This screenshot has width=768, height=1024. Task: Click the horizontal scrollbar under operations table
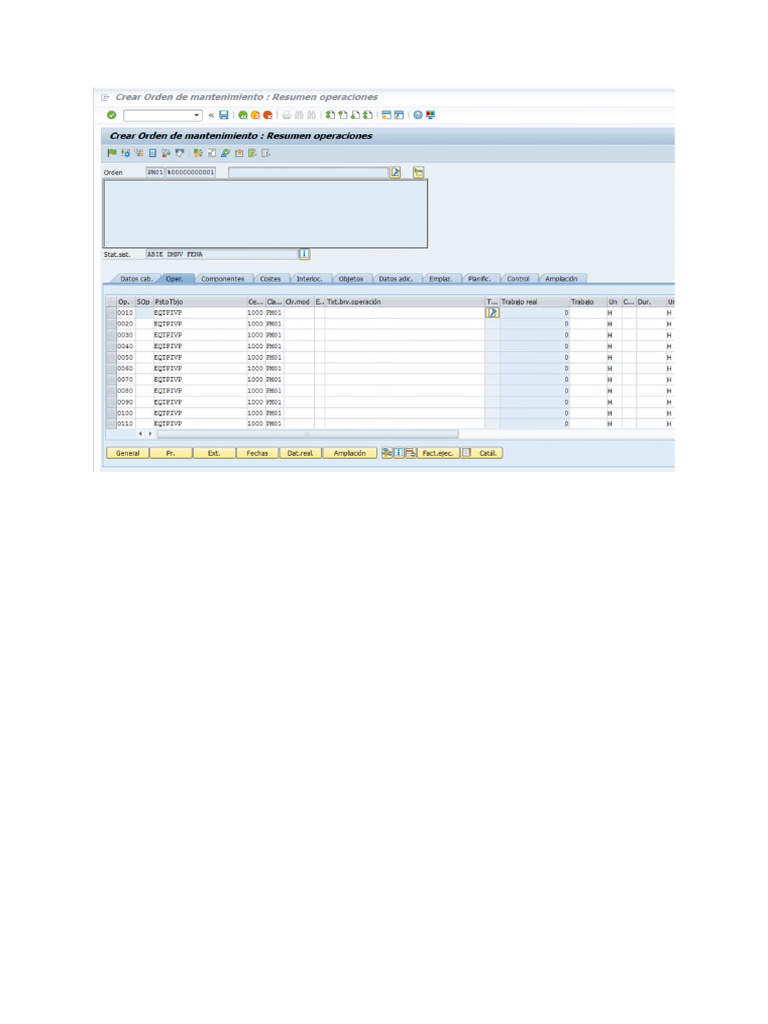(308, 434)
